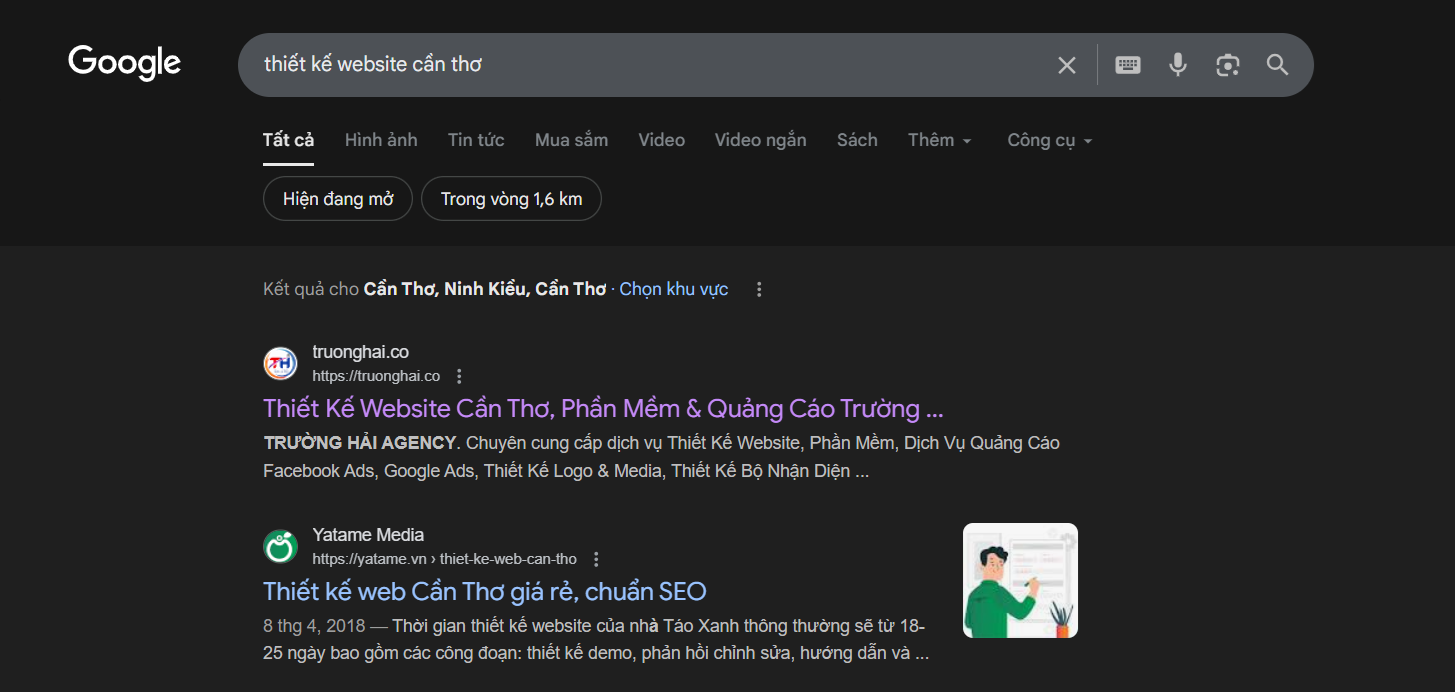Click the Yatame Media site name
Viewport: 1455px width, 692px height.
click(x=368, y=535)
